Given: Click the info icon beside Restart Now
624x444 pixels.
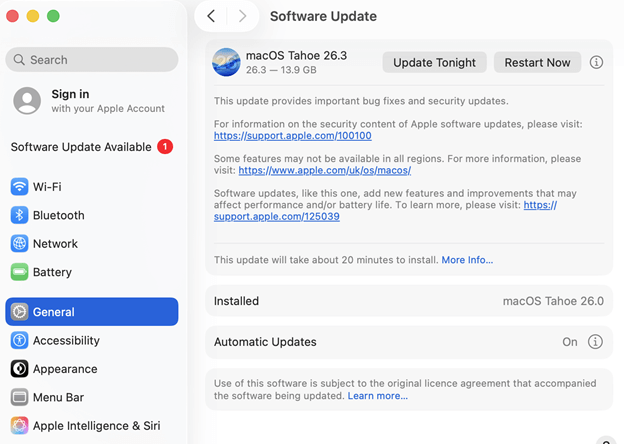Looking at the screenshot, I should (x=596, y=62).
